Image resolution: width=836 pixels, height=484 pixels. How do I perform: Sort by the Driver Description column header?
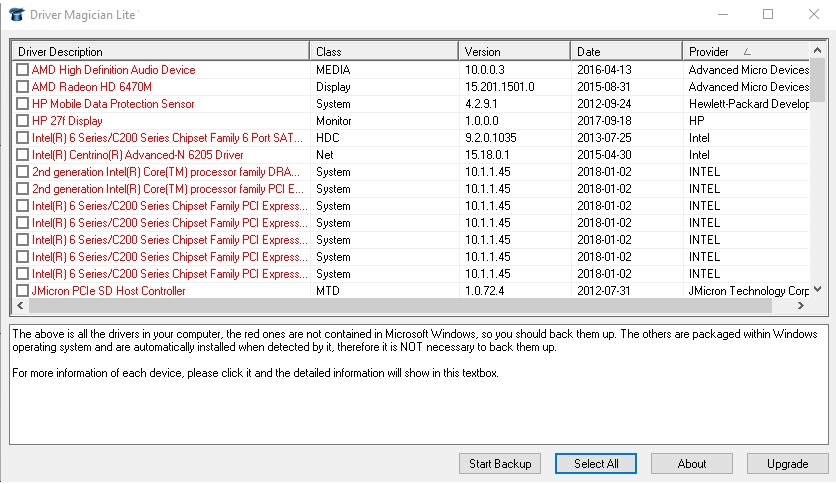point(160,51)
